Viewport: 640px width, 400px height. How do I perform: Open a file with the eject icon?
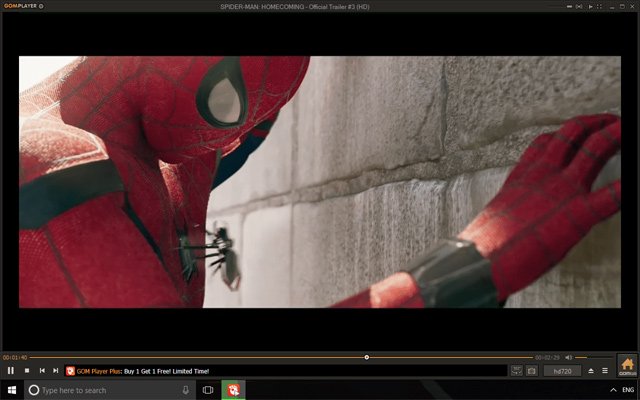[591, 371]
